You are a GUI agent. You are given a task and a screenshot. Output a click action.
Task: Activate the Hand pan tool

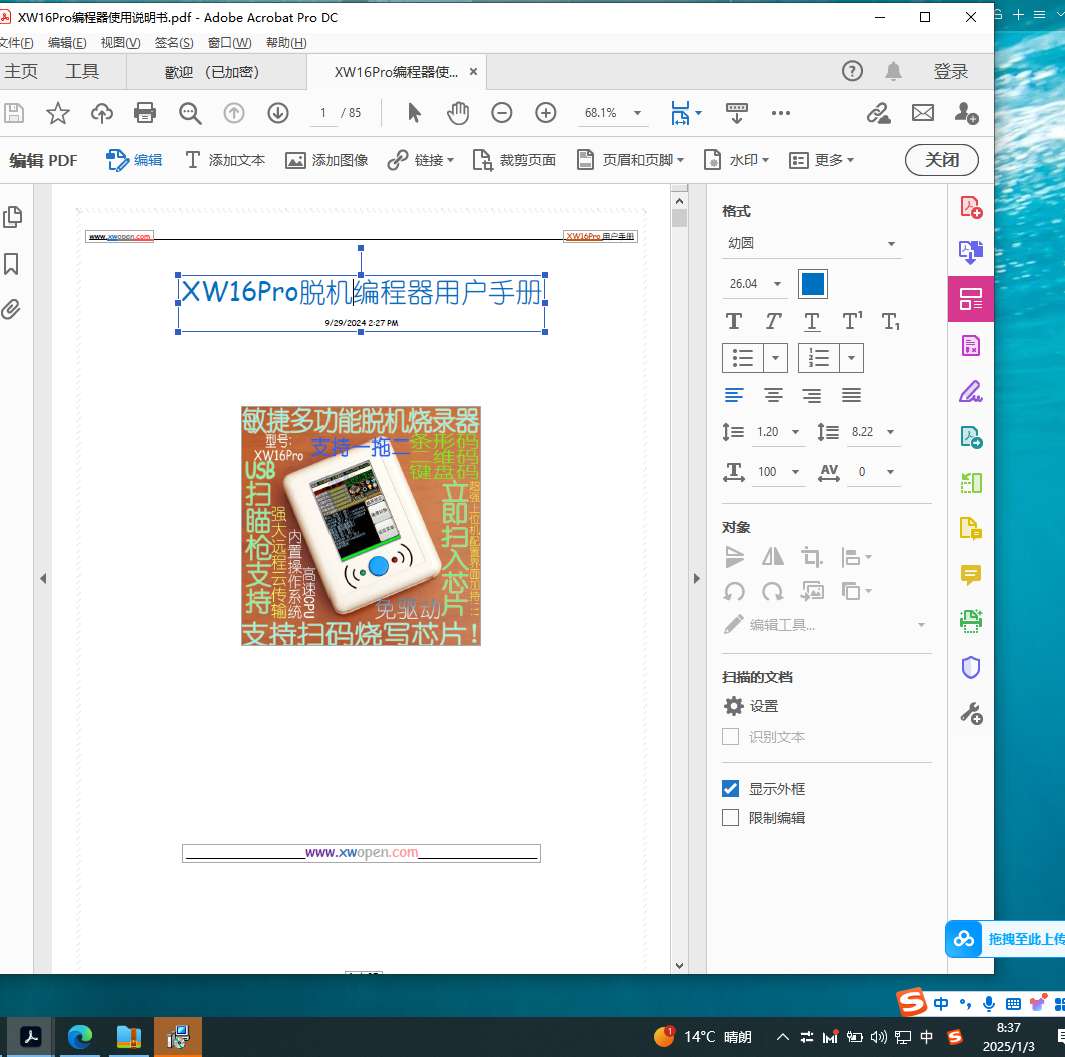click(x=458, y=113)
